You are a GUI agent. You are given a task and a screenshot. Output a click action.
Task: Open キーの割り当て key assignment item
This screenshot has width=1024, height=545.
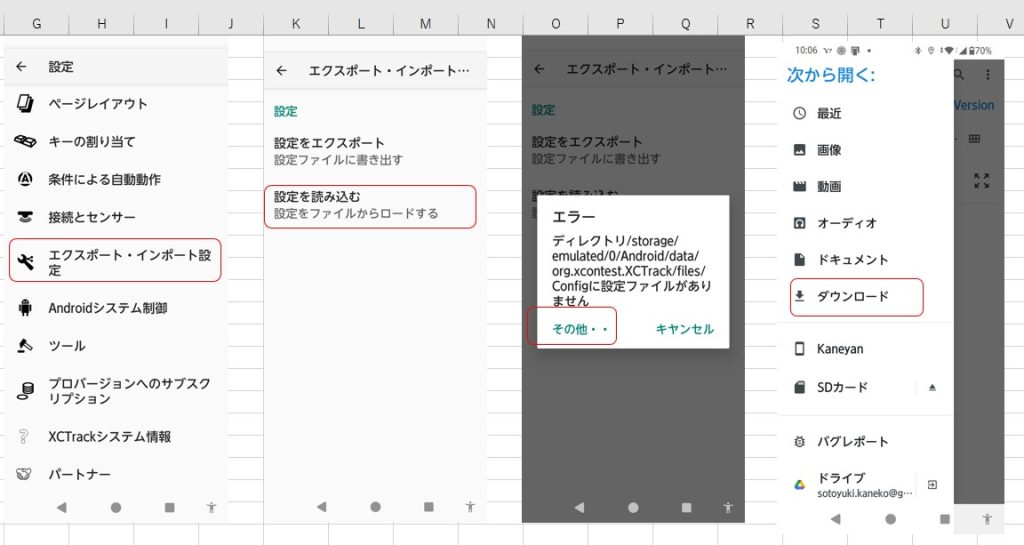point(91,142)
